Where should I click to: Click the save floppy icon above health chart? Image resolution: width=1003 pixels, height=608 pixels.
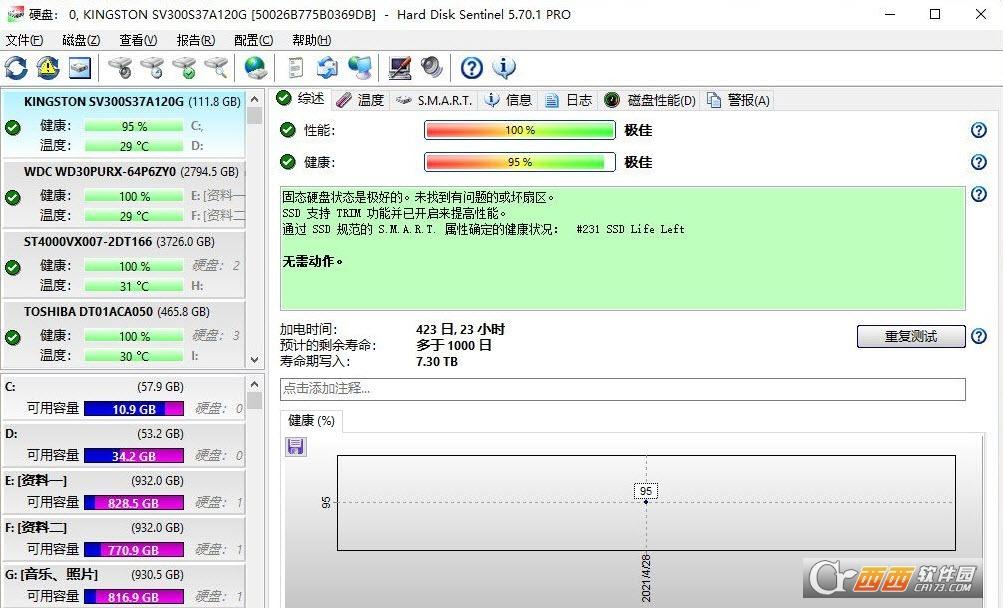[x=296, y=446]
